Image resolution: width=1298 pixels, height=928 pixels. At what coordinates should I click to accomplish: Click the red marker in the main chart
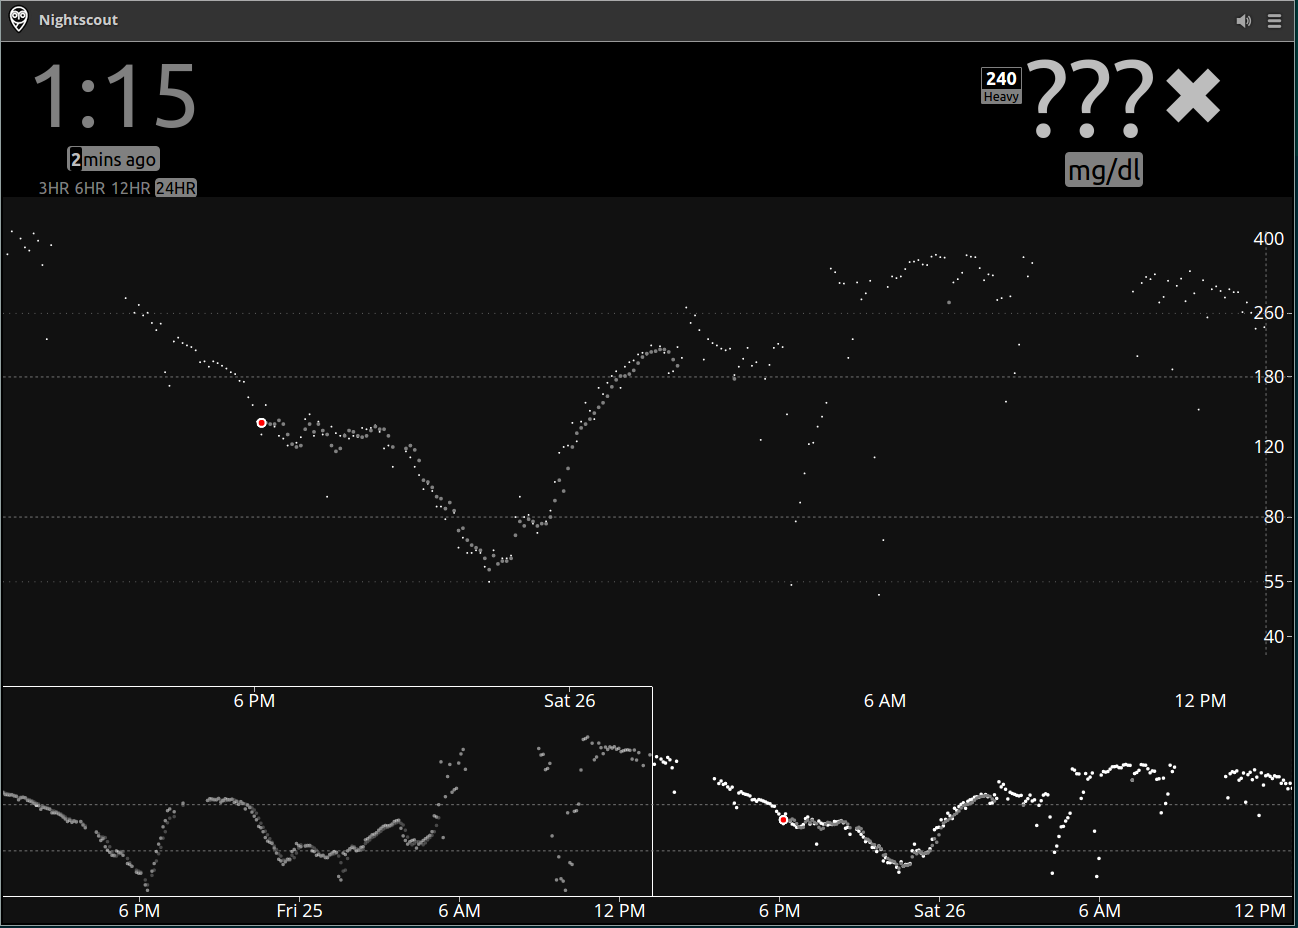262,423
